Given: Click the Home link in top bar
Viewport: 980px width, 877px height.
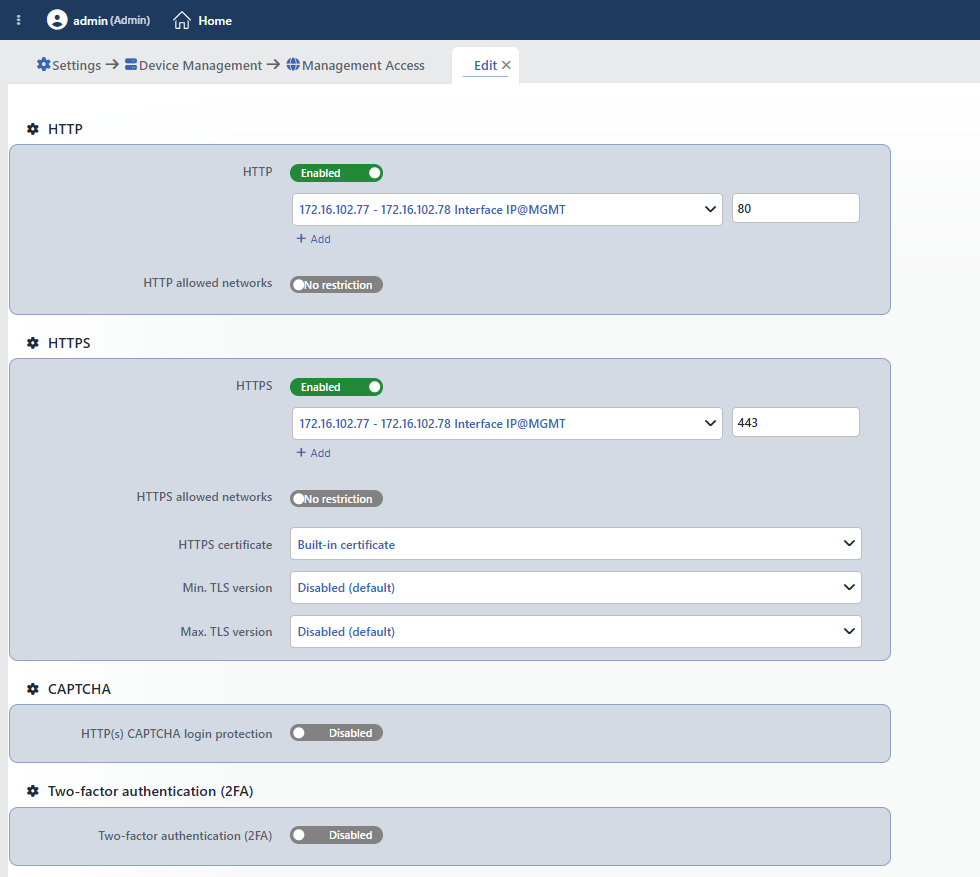Looking at the screenshot, I should tap(215, 21).
